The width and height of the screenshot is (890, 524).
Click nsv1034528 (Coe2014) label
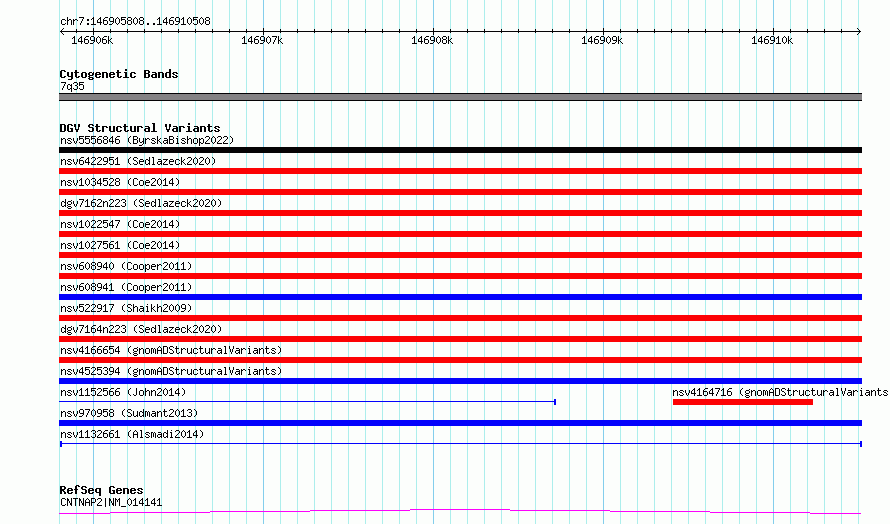tap(120, 182)
